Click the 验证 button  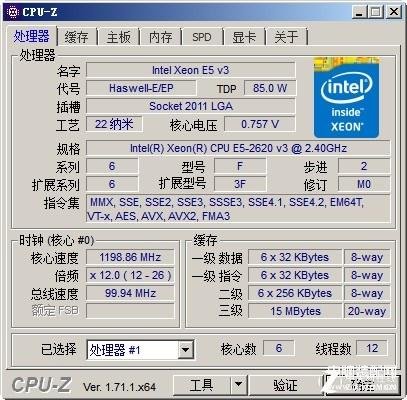(285, 385)
